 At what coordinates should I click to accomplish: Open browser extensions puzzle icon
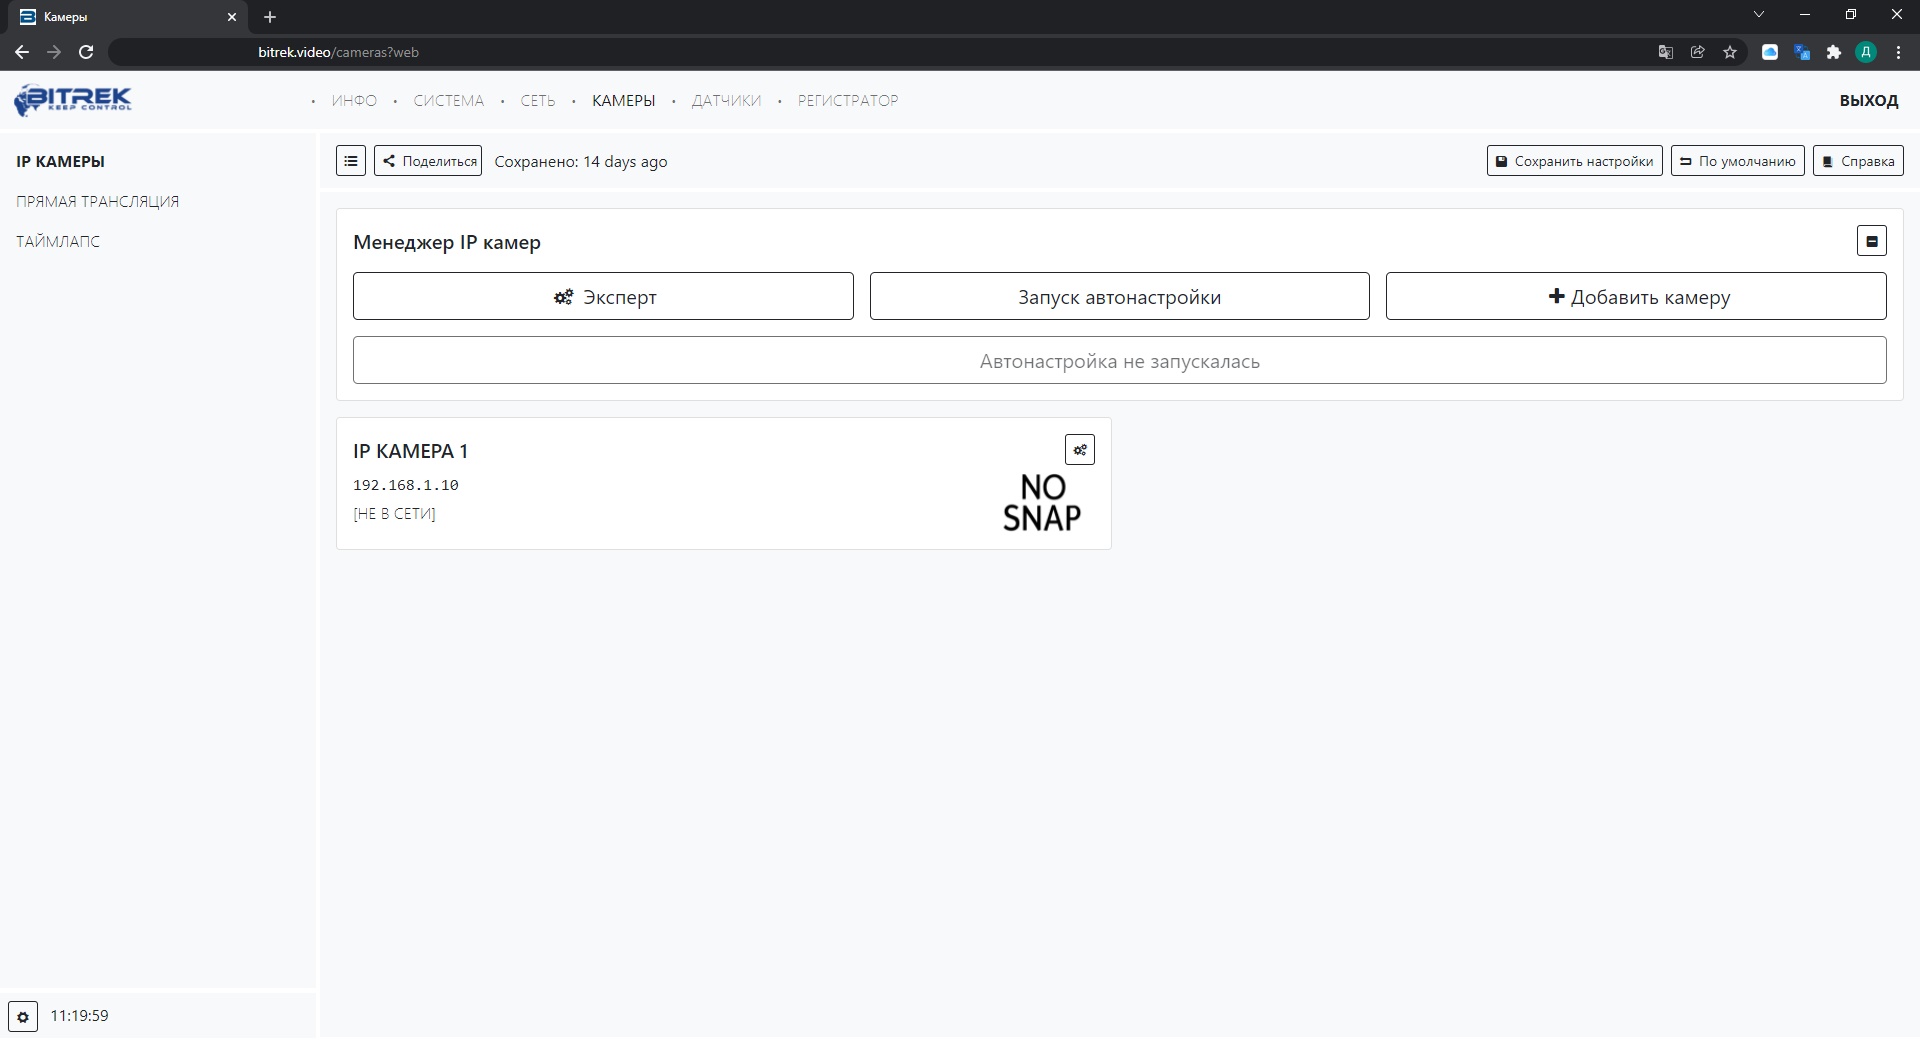(x=1834, y=52)
